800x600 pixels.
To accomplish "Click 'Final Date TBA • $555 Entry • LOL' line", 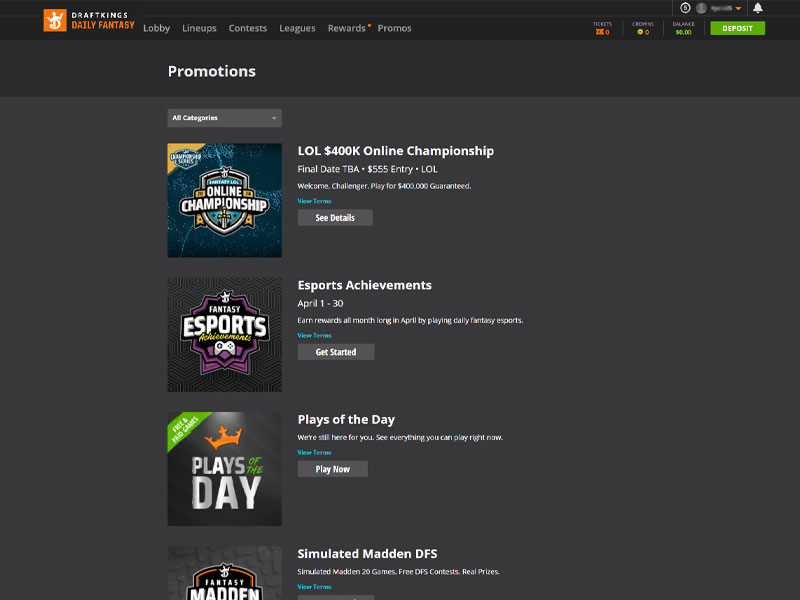I will tap(367, 169).
